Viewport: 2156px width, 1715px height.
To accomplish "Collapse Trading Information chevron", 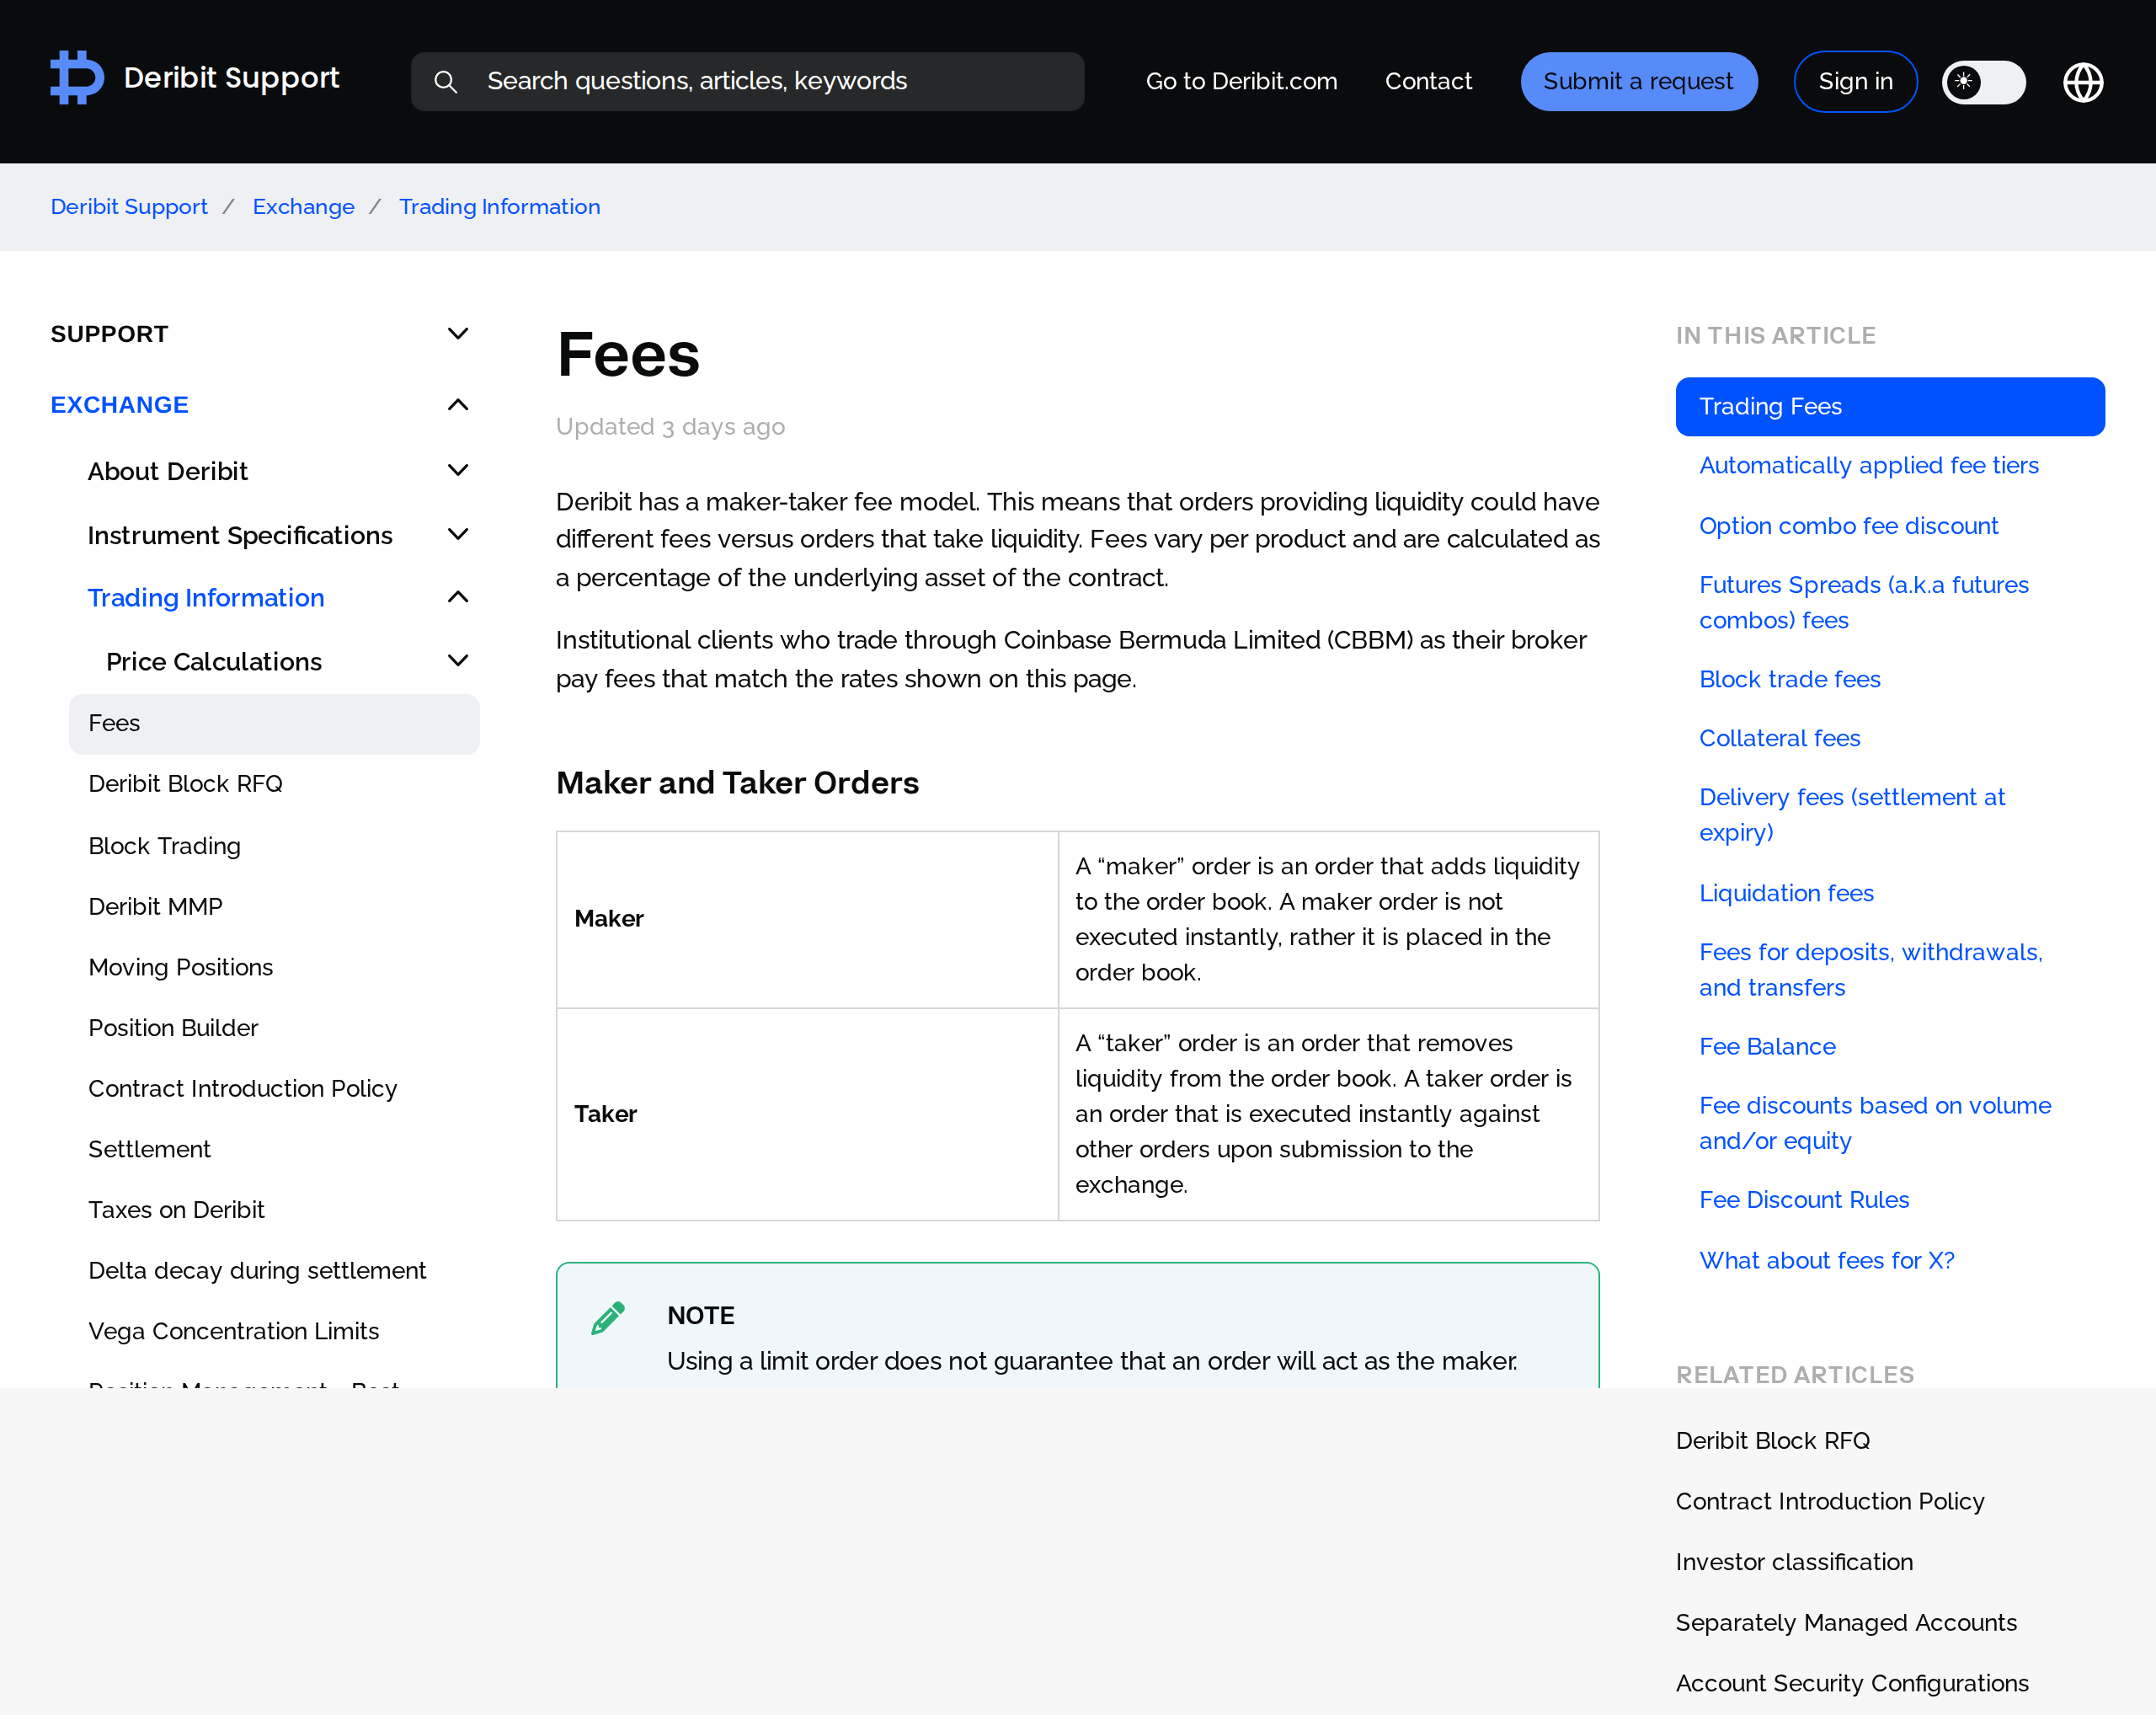I will pyautogui.click(x=458, y=597).
